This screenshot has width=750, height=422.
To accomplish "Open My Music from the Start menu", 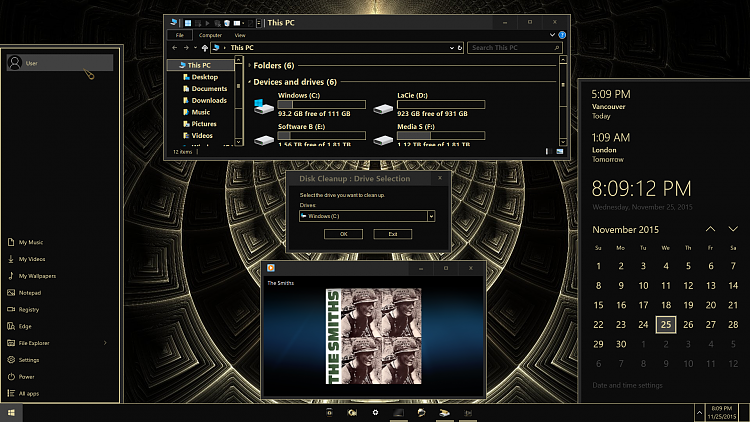I will coord(60,242).
